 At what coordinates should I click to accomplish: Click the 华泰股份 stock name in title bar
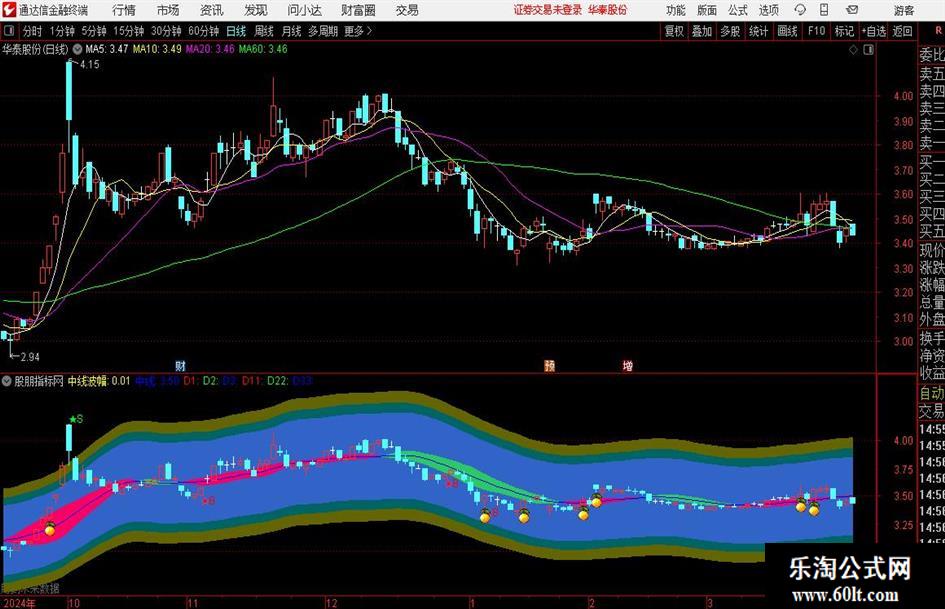pyautogui.click(x=608, y=10)
